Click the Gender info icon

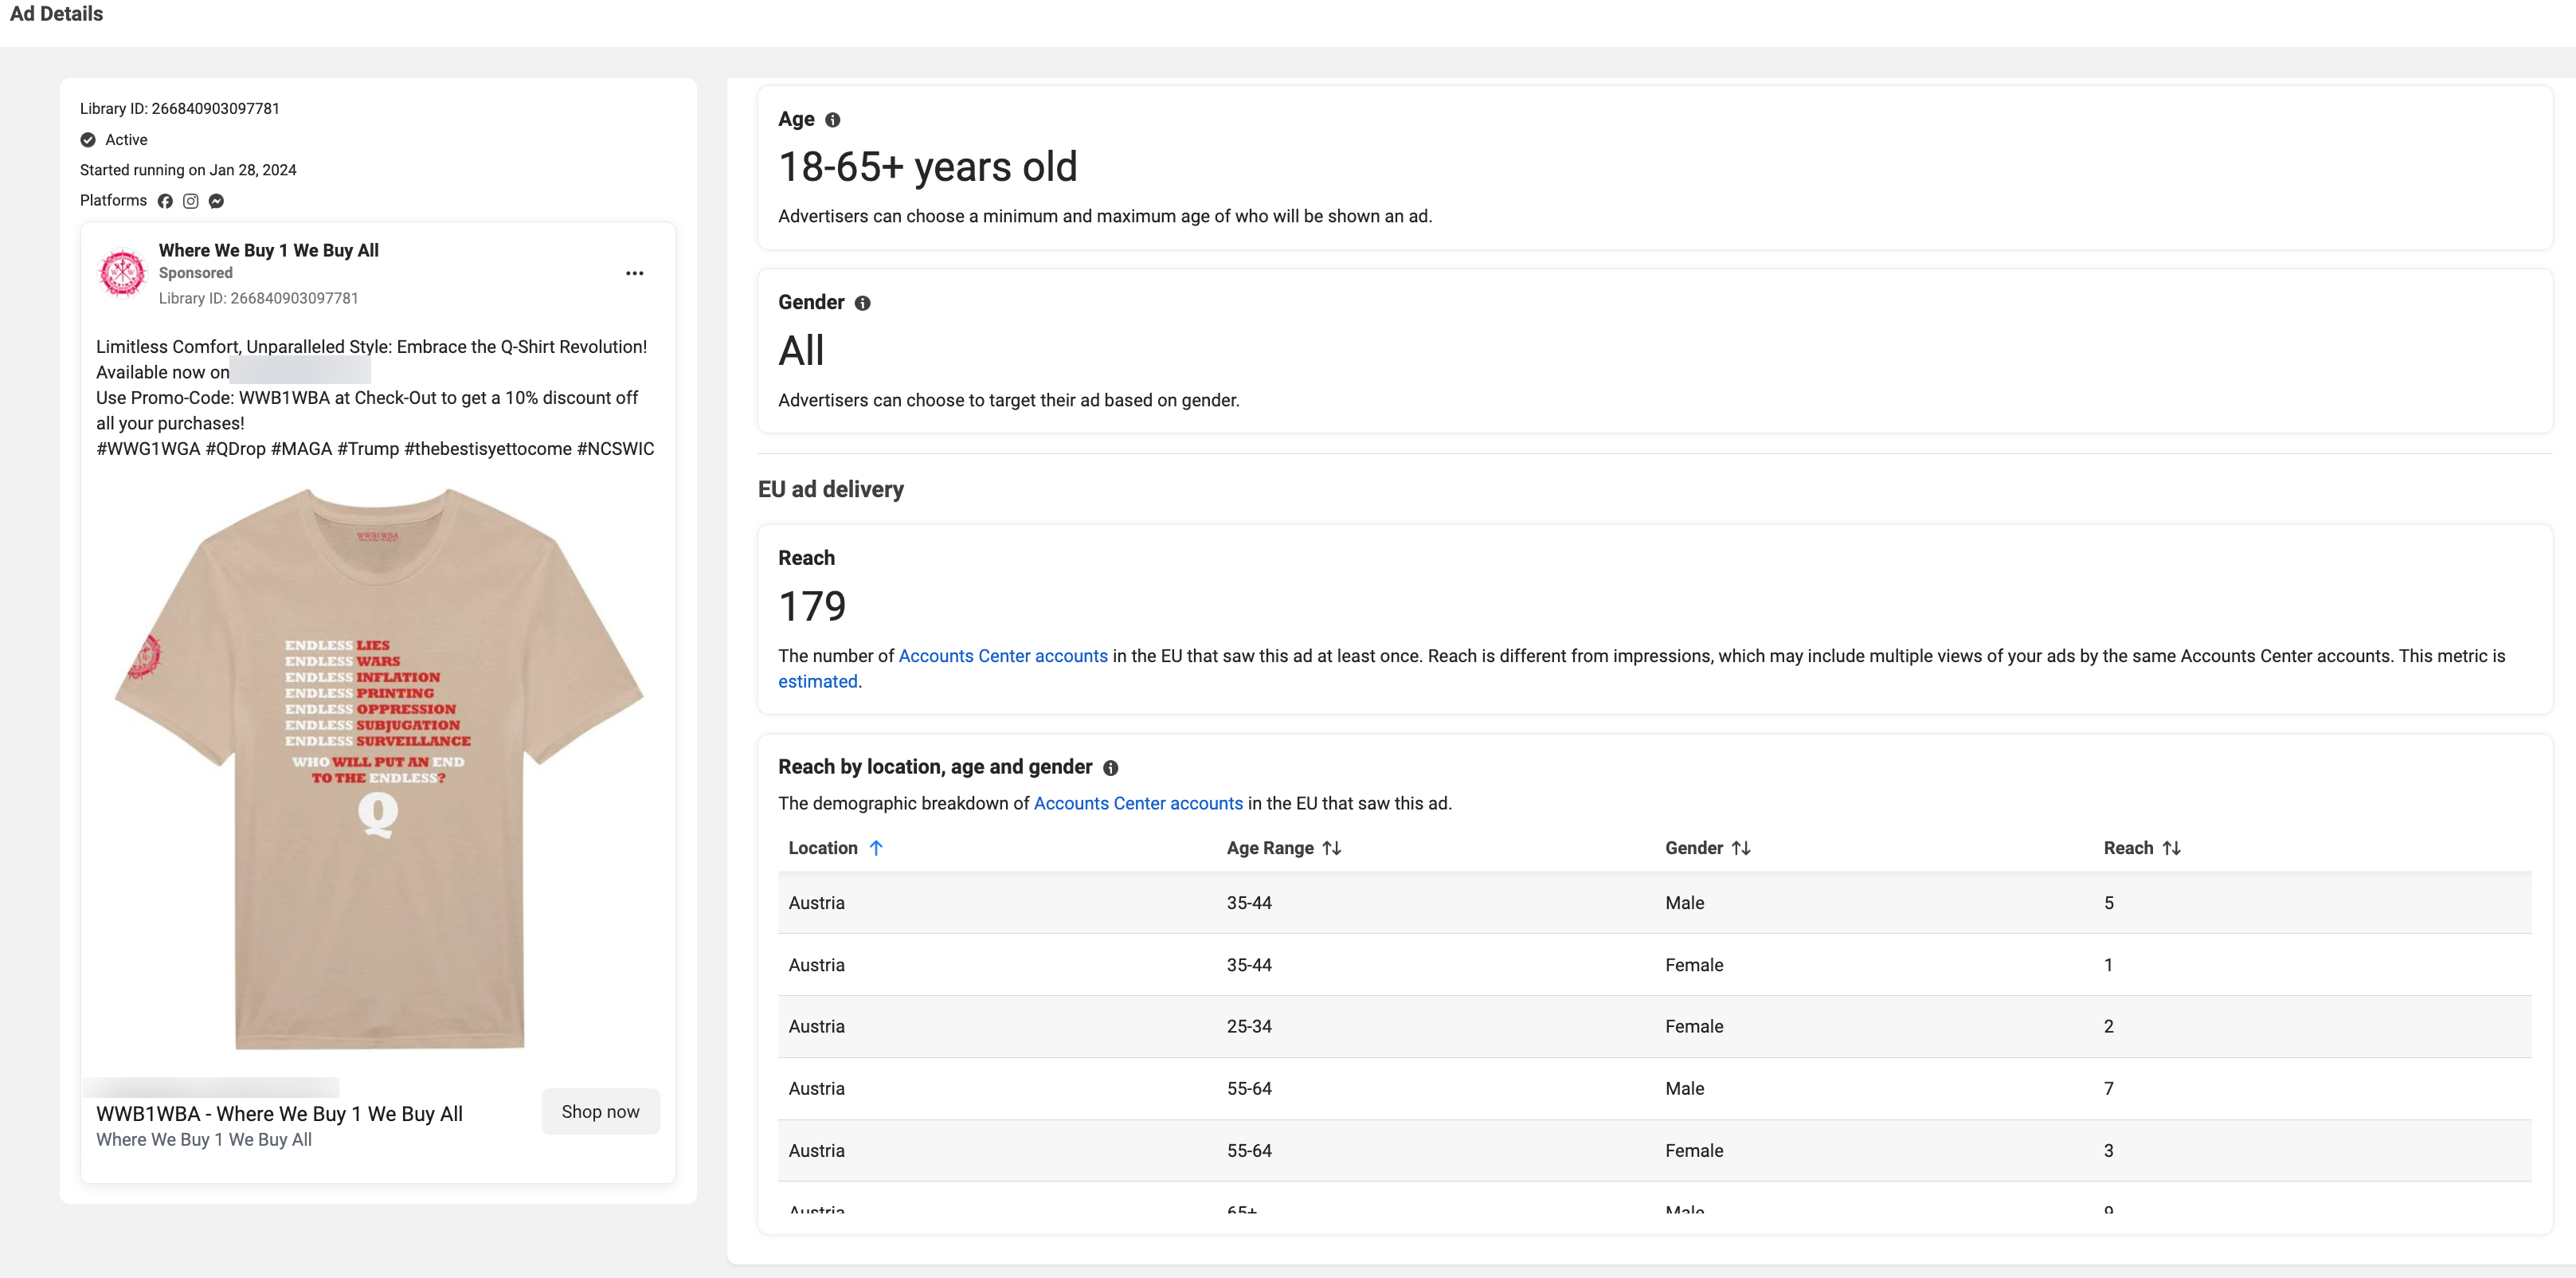point(862,303)
